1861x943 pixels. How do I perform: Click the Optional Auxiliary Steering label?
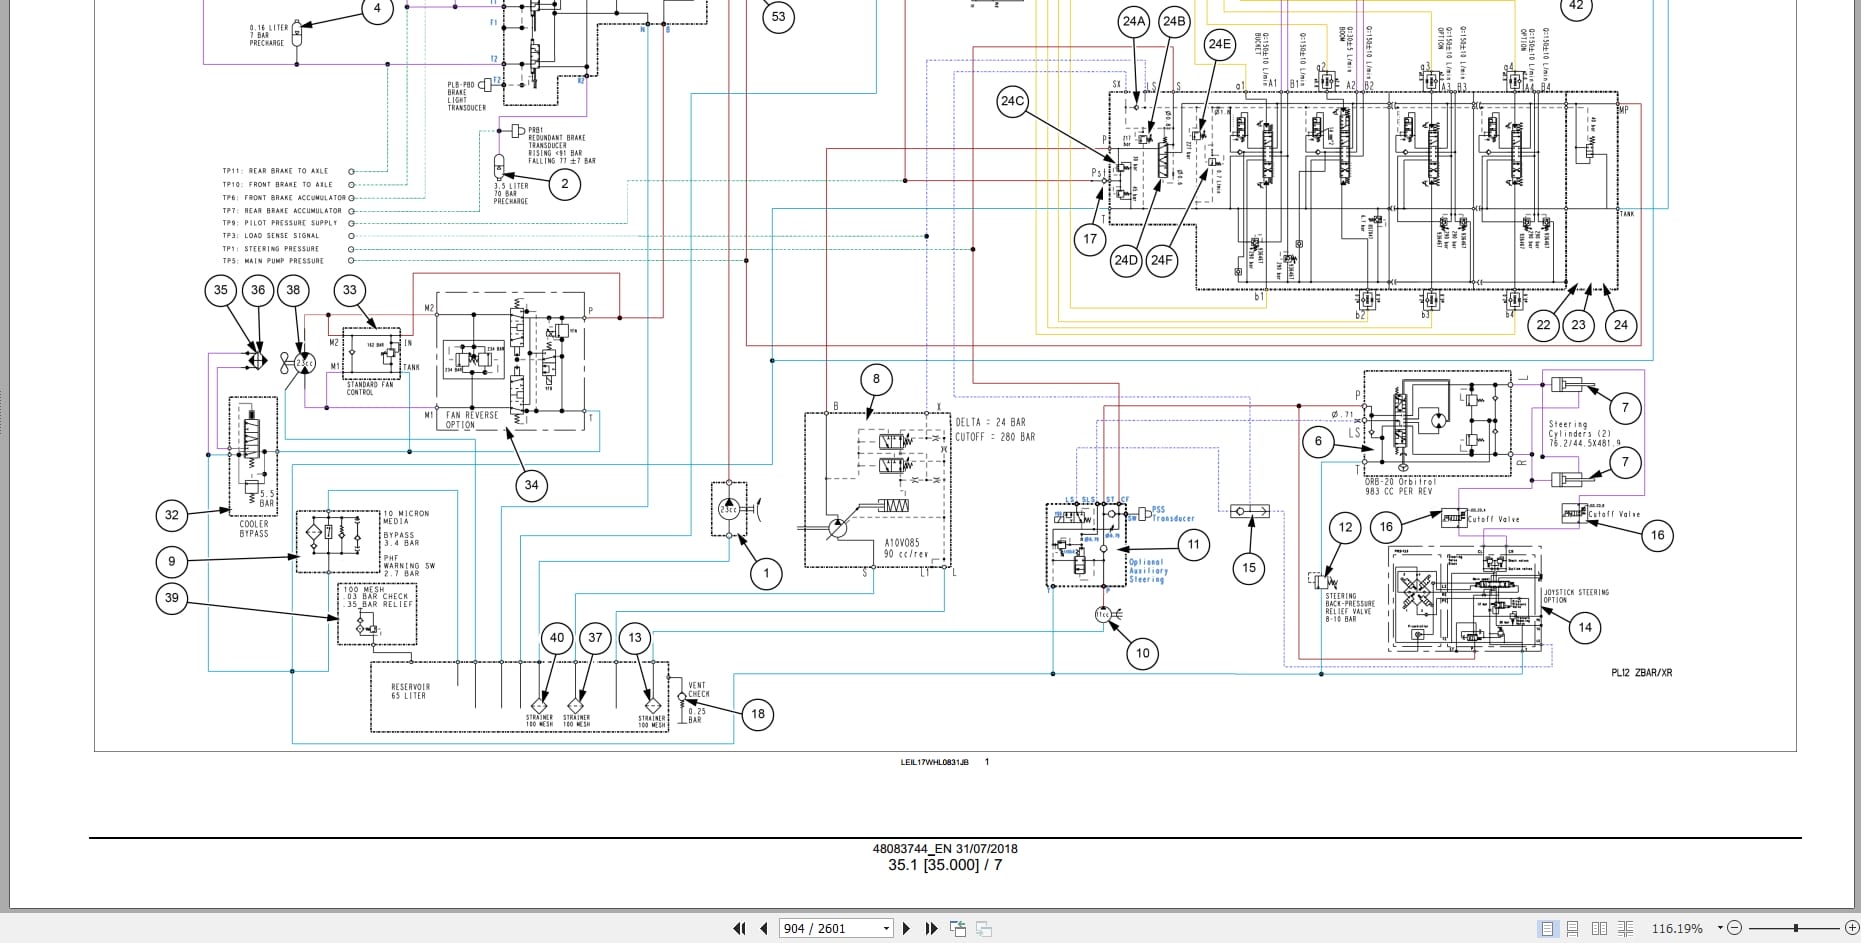coord(1148,571)
